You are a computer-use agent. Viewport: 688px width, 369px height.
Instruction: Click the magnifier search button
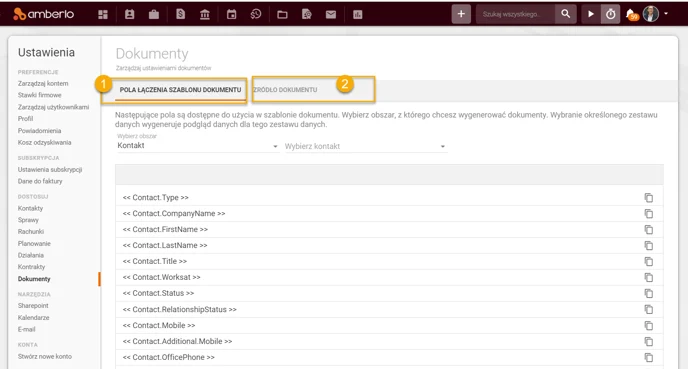566,14
